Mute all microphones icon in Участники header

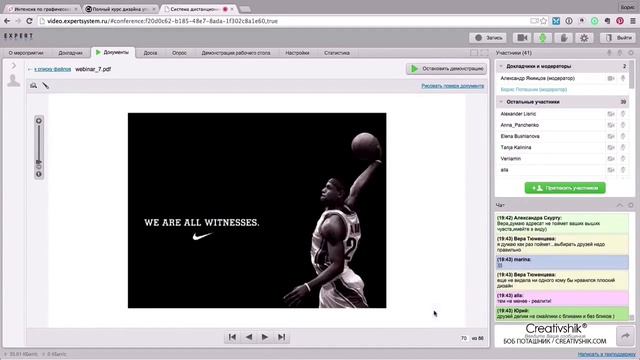coord(609,53)
